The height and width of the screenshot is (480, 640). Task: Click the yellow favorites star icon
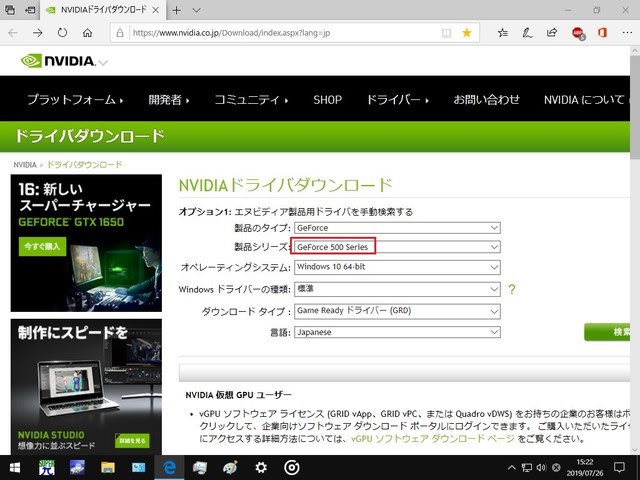(x=467, y=33)
